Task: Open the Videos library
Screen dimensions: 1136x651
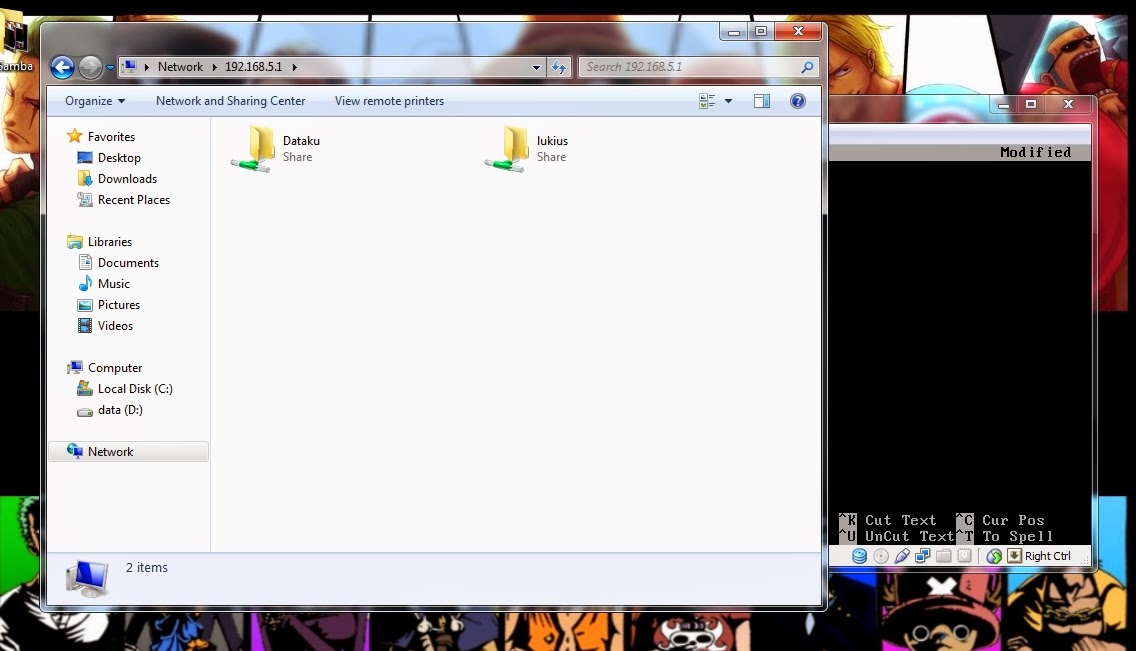Action: pyautogui.click(x=114, y=325)
